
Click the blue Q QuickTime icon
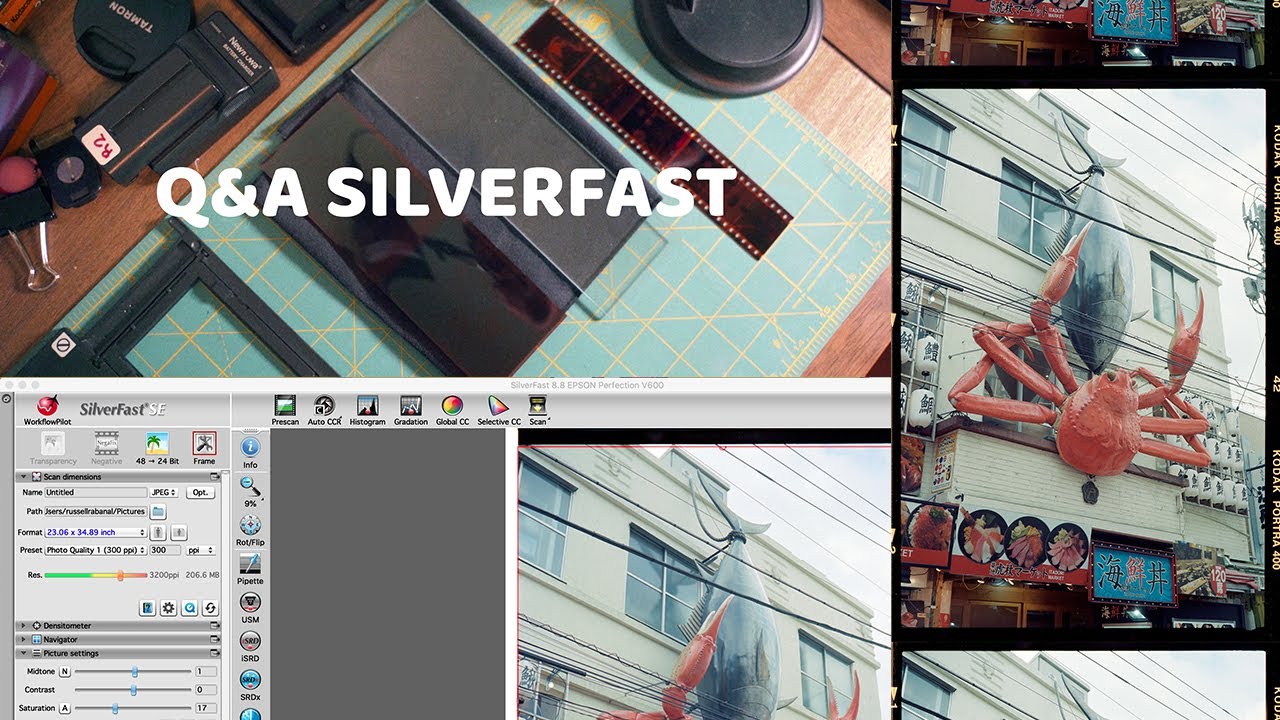pyautogui.click(x=189, y=608)
